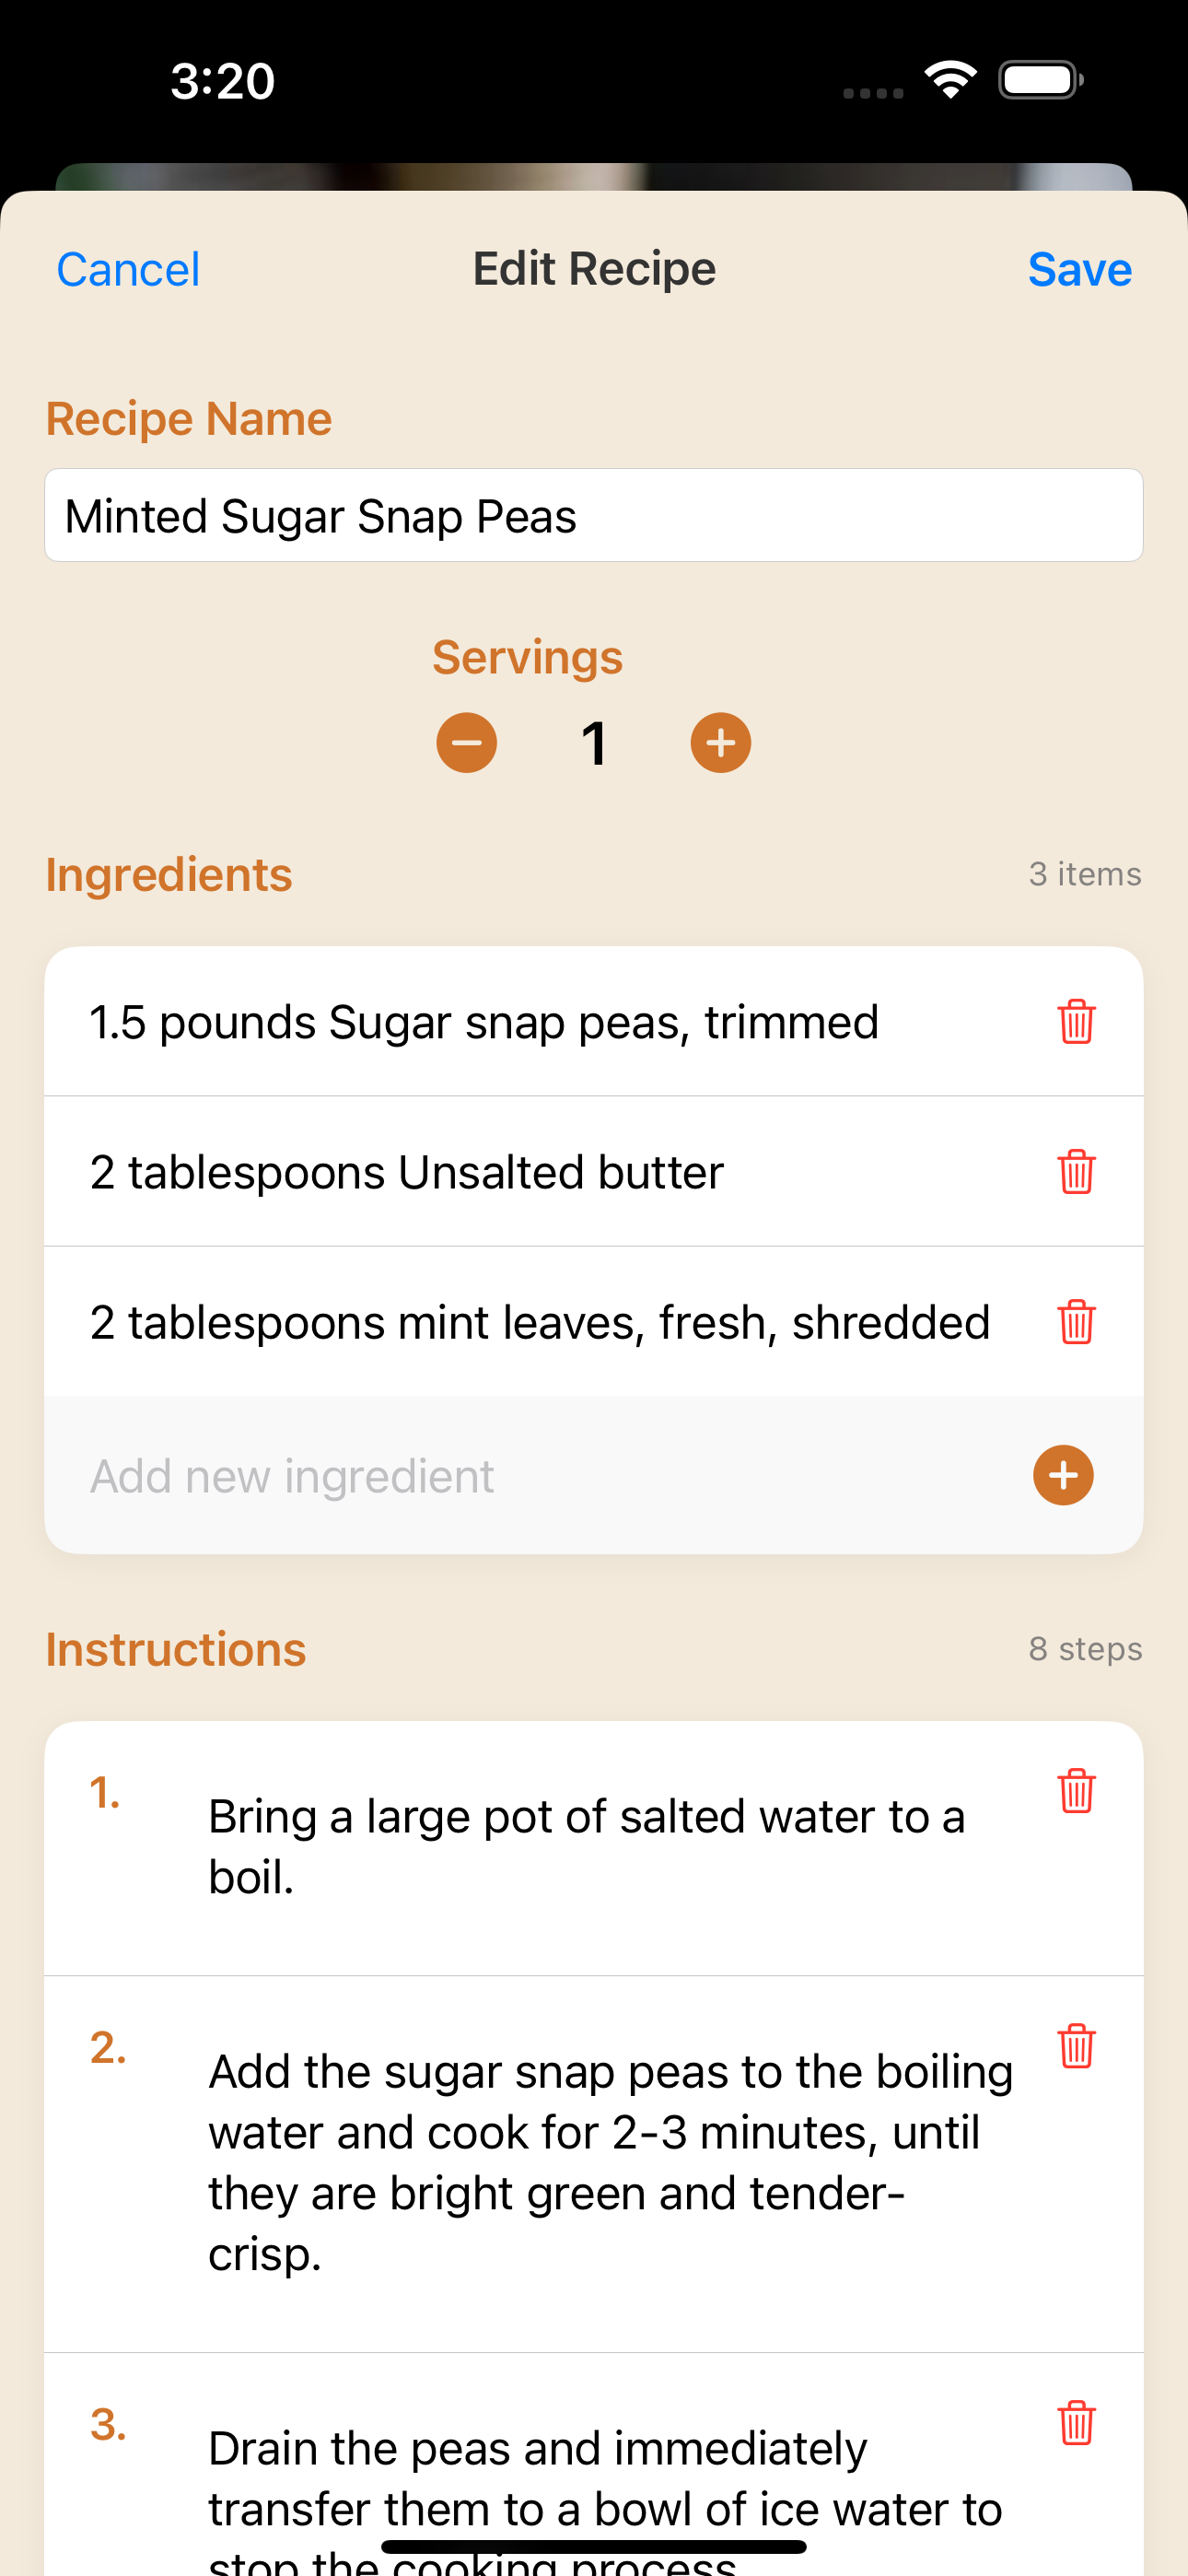Viewport: 1188px width, 2576px height.
Task: Decrease servings with minus button
Action: pos(466,742)
